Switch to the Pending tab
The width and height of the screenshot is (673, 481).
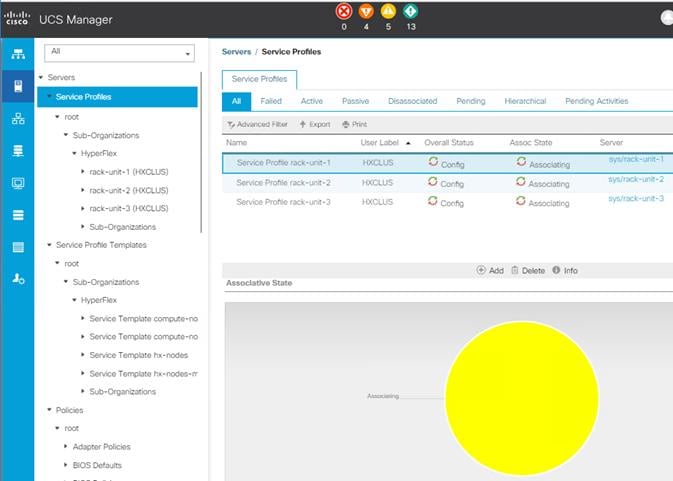tap(470, 101)
